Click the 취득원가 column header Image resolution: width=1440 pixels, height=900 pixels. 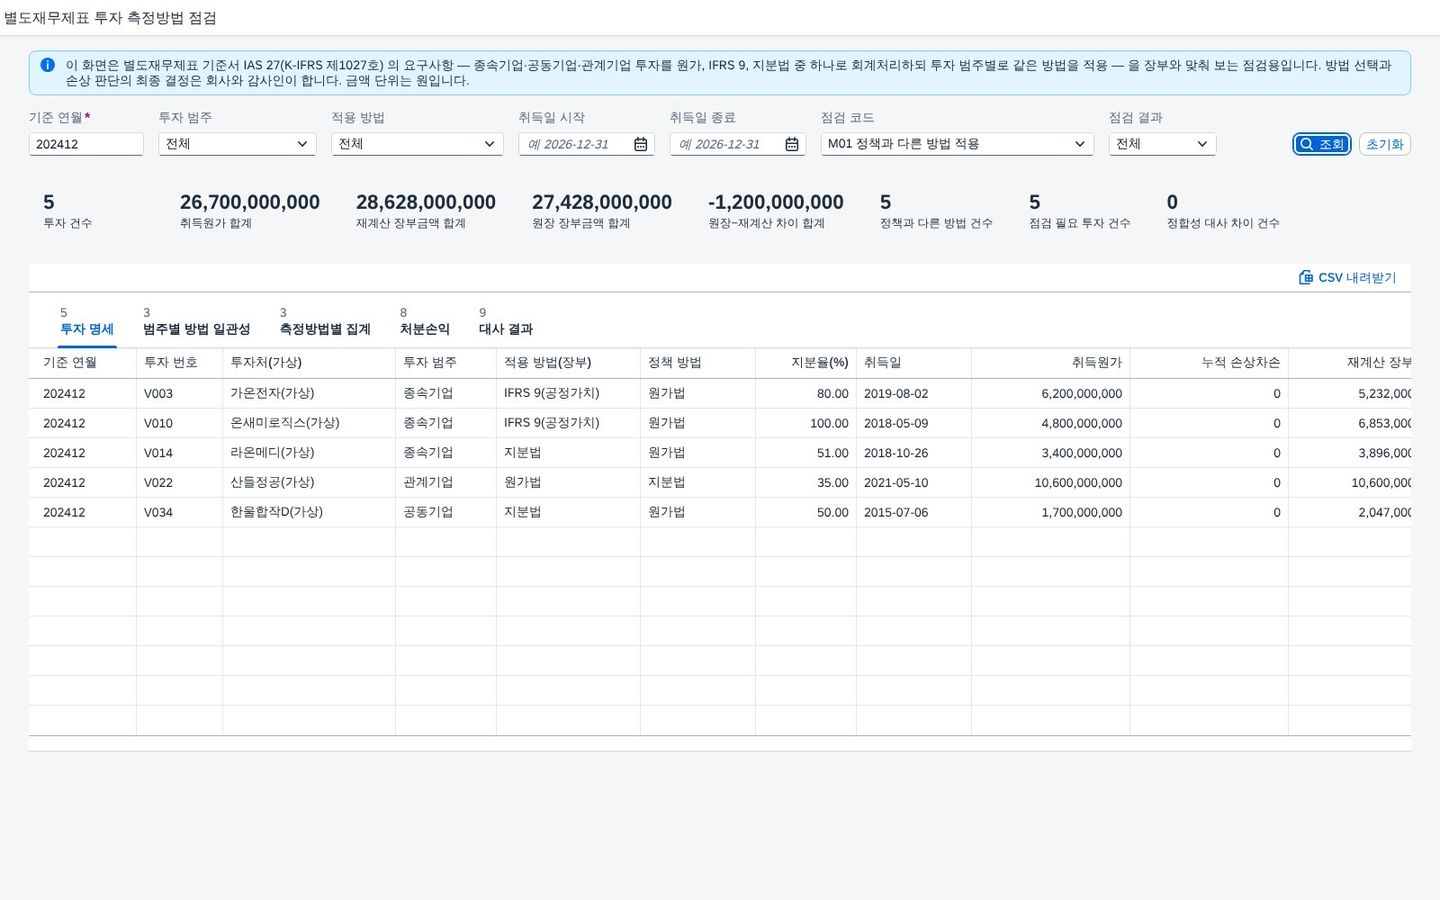(x=1051, y=363)
